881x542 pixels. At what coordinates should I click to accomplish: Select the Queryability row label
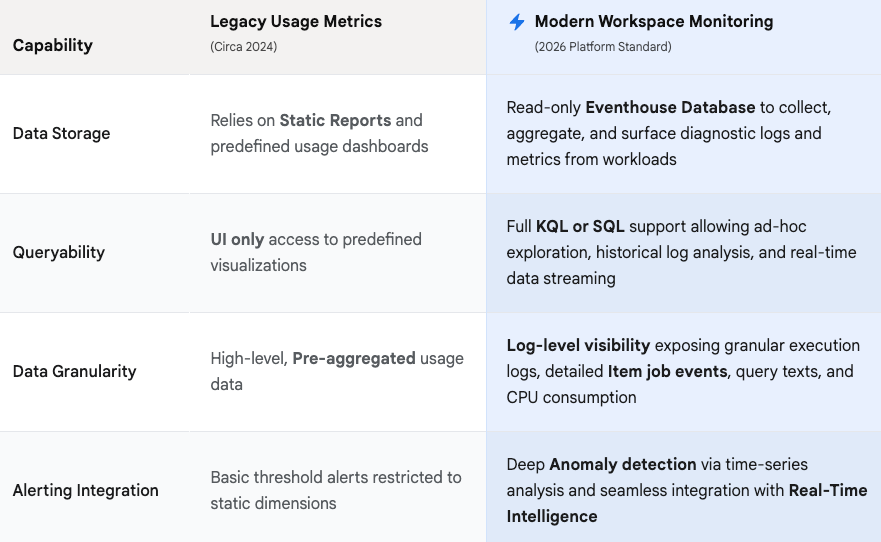(58, 252)
